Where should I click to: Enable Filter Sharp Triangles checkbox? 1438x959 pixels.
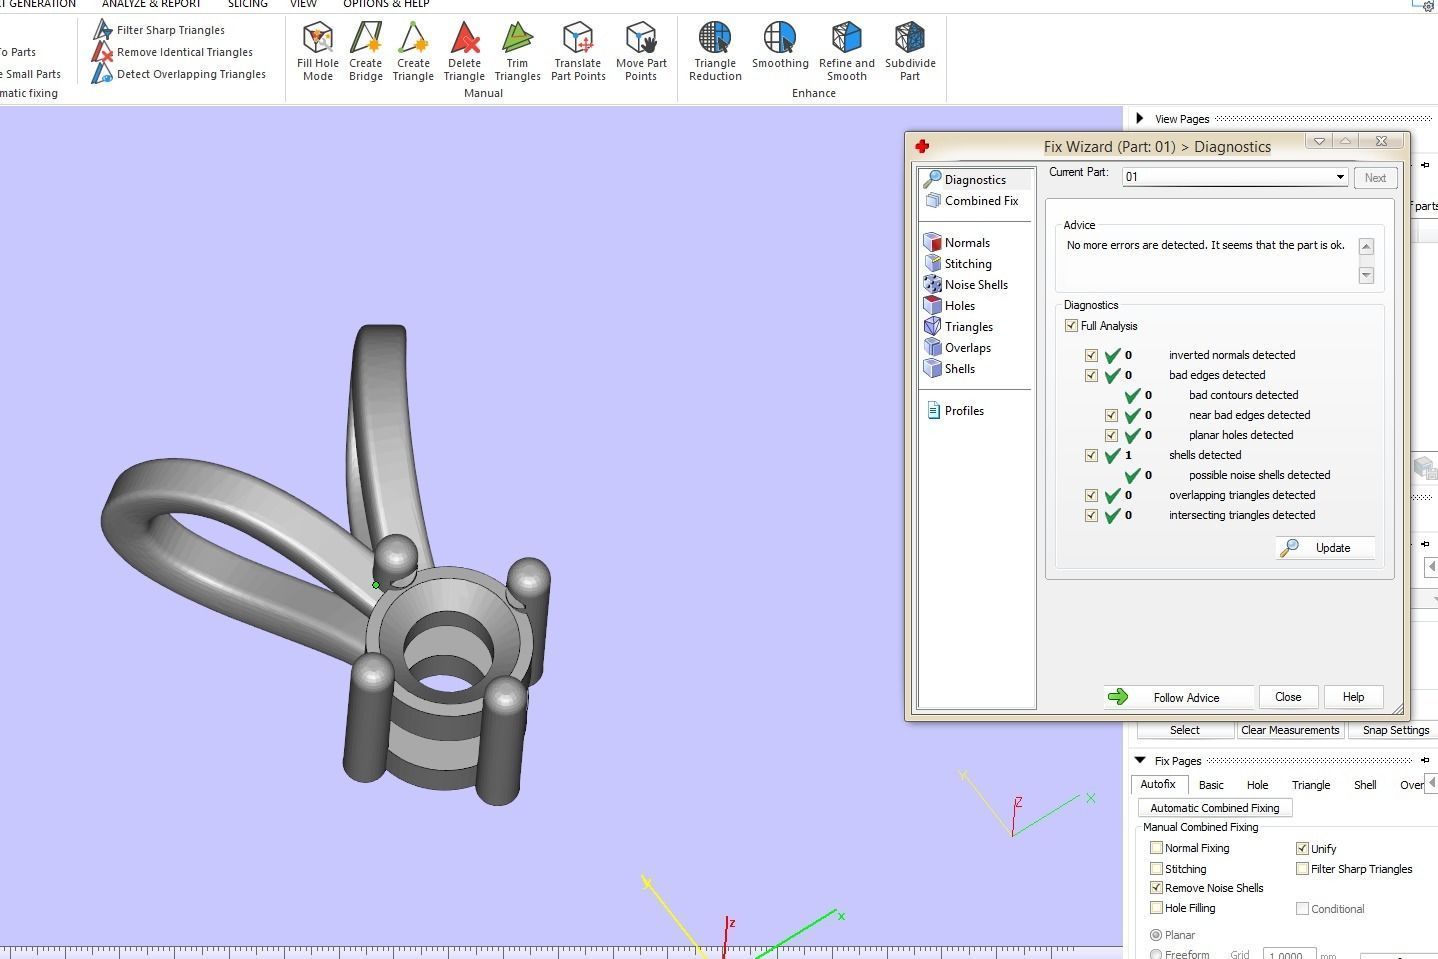point(1302,869)
